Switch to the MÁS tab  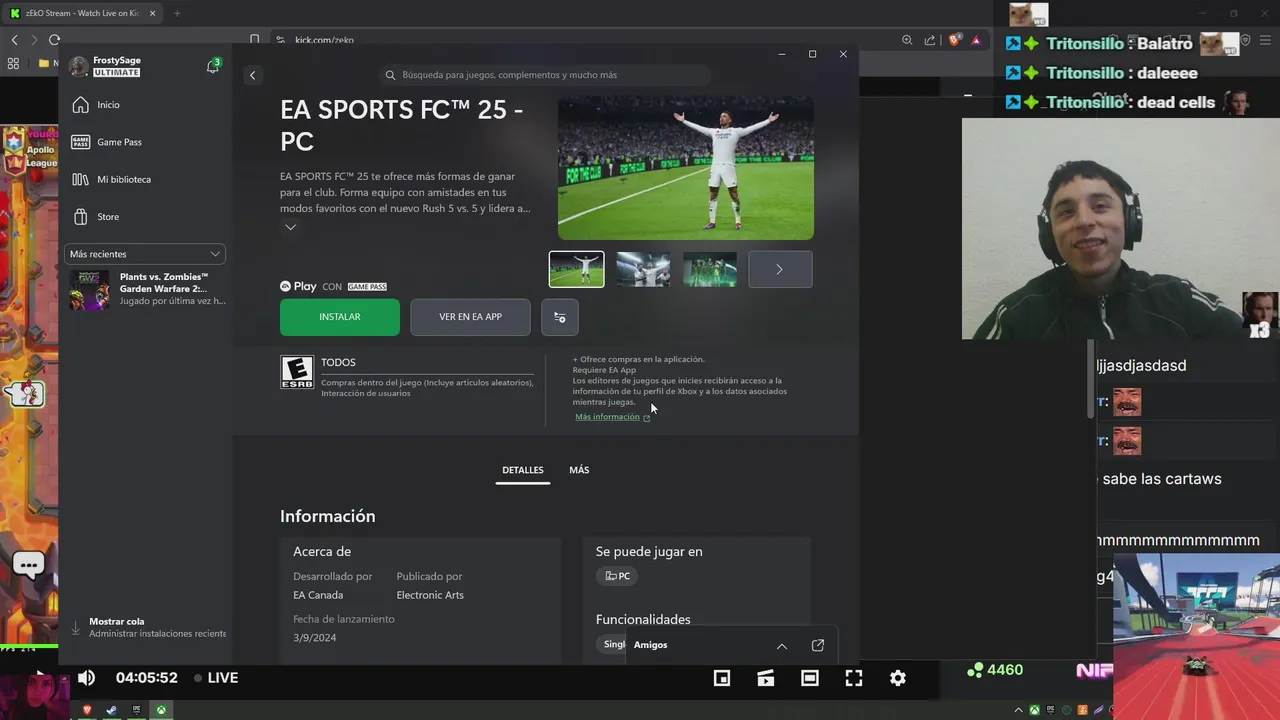(x=579, y=470)
